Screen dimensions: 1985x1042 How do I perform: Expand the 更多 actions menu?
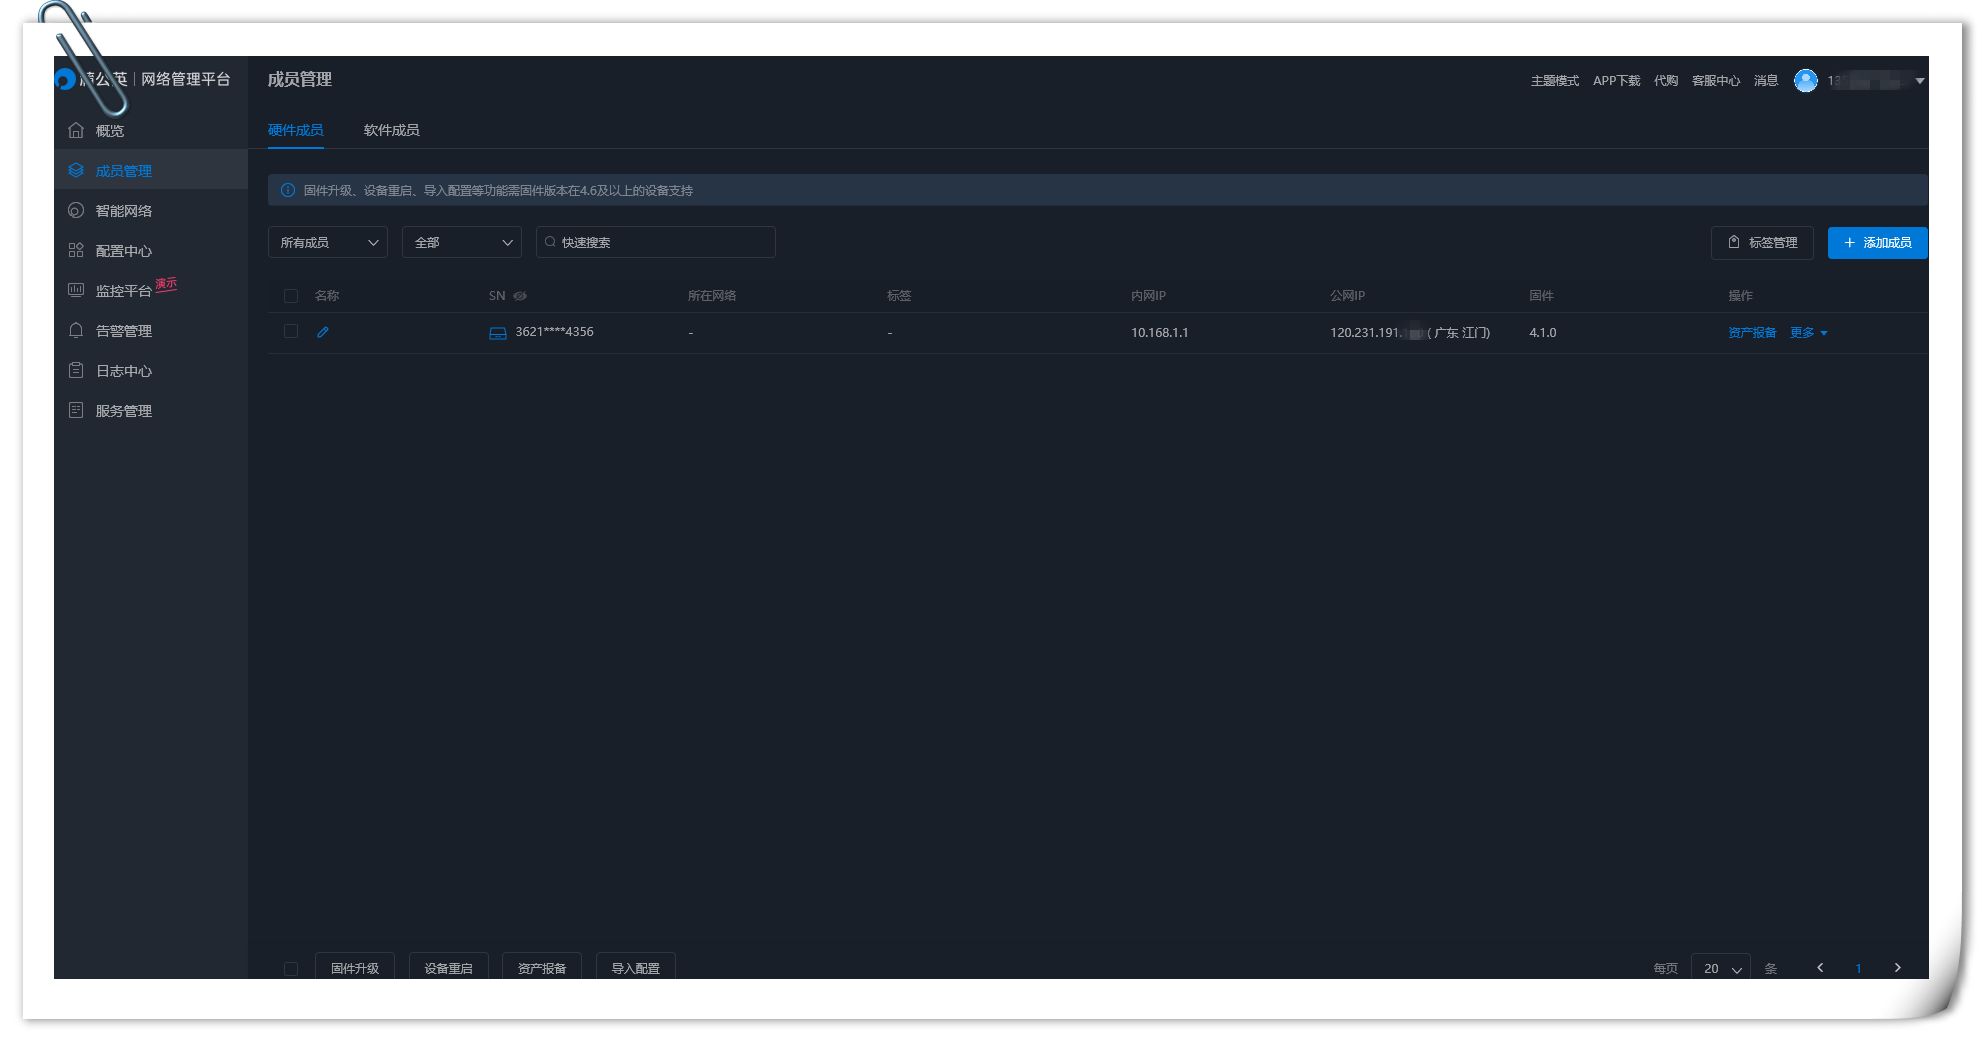click(1808, 333)
